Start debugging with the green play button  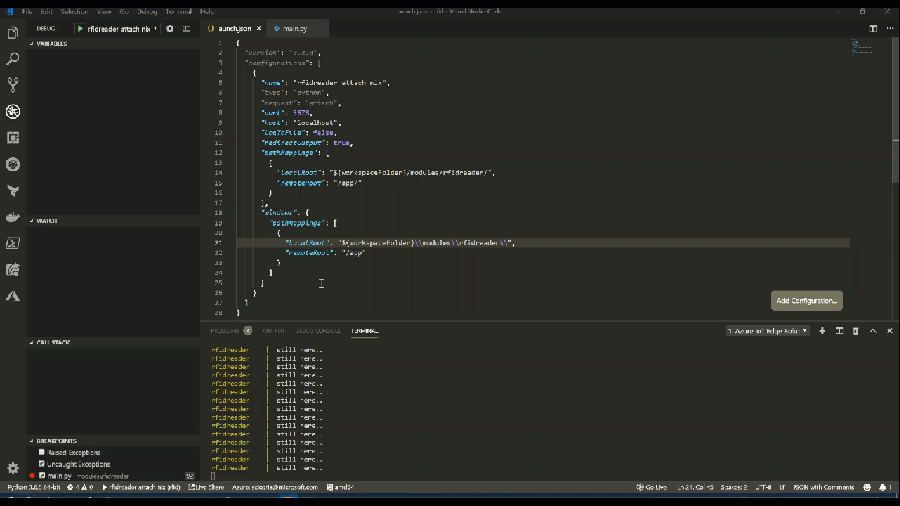[80, 28]
